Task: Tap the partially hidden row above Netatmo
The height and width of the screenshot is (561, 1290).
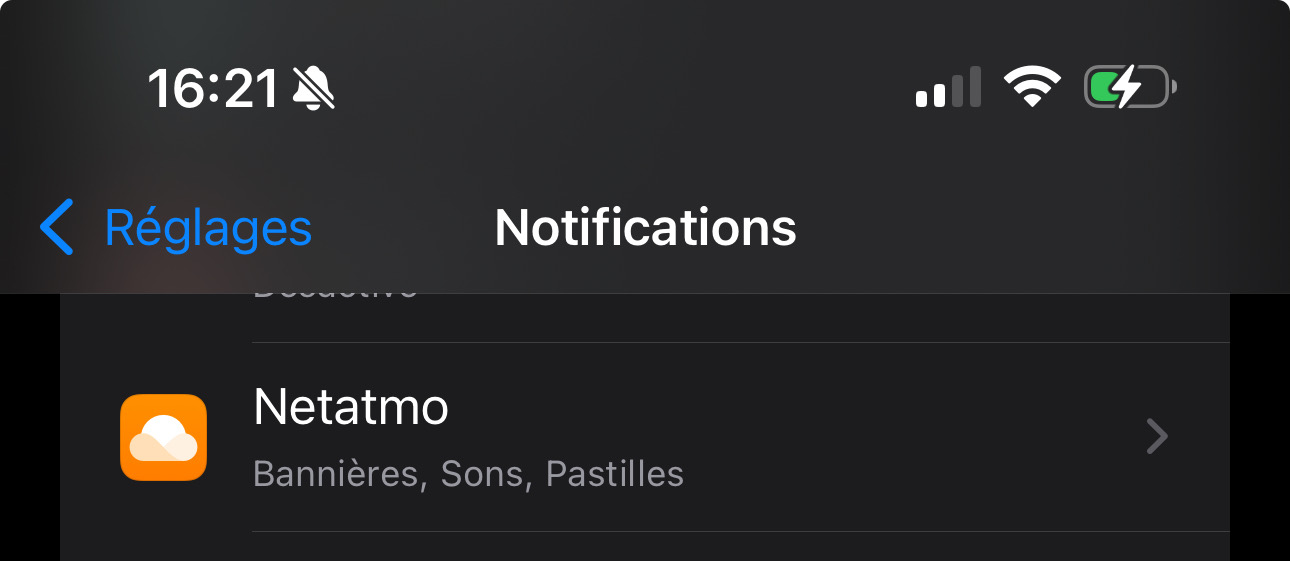Action: (640, 316)
